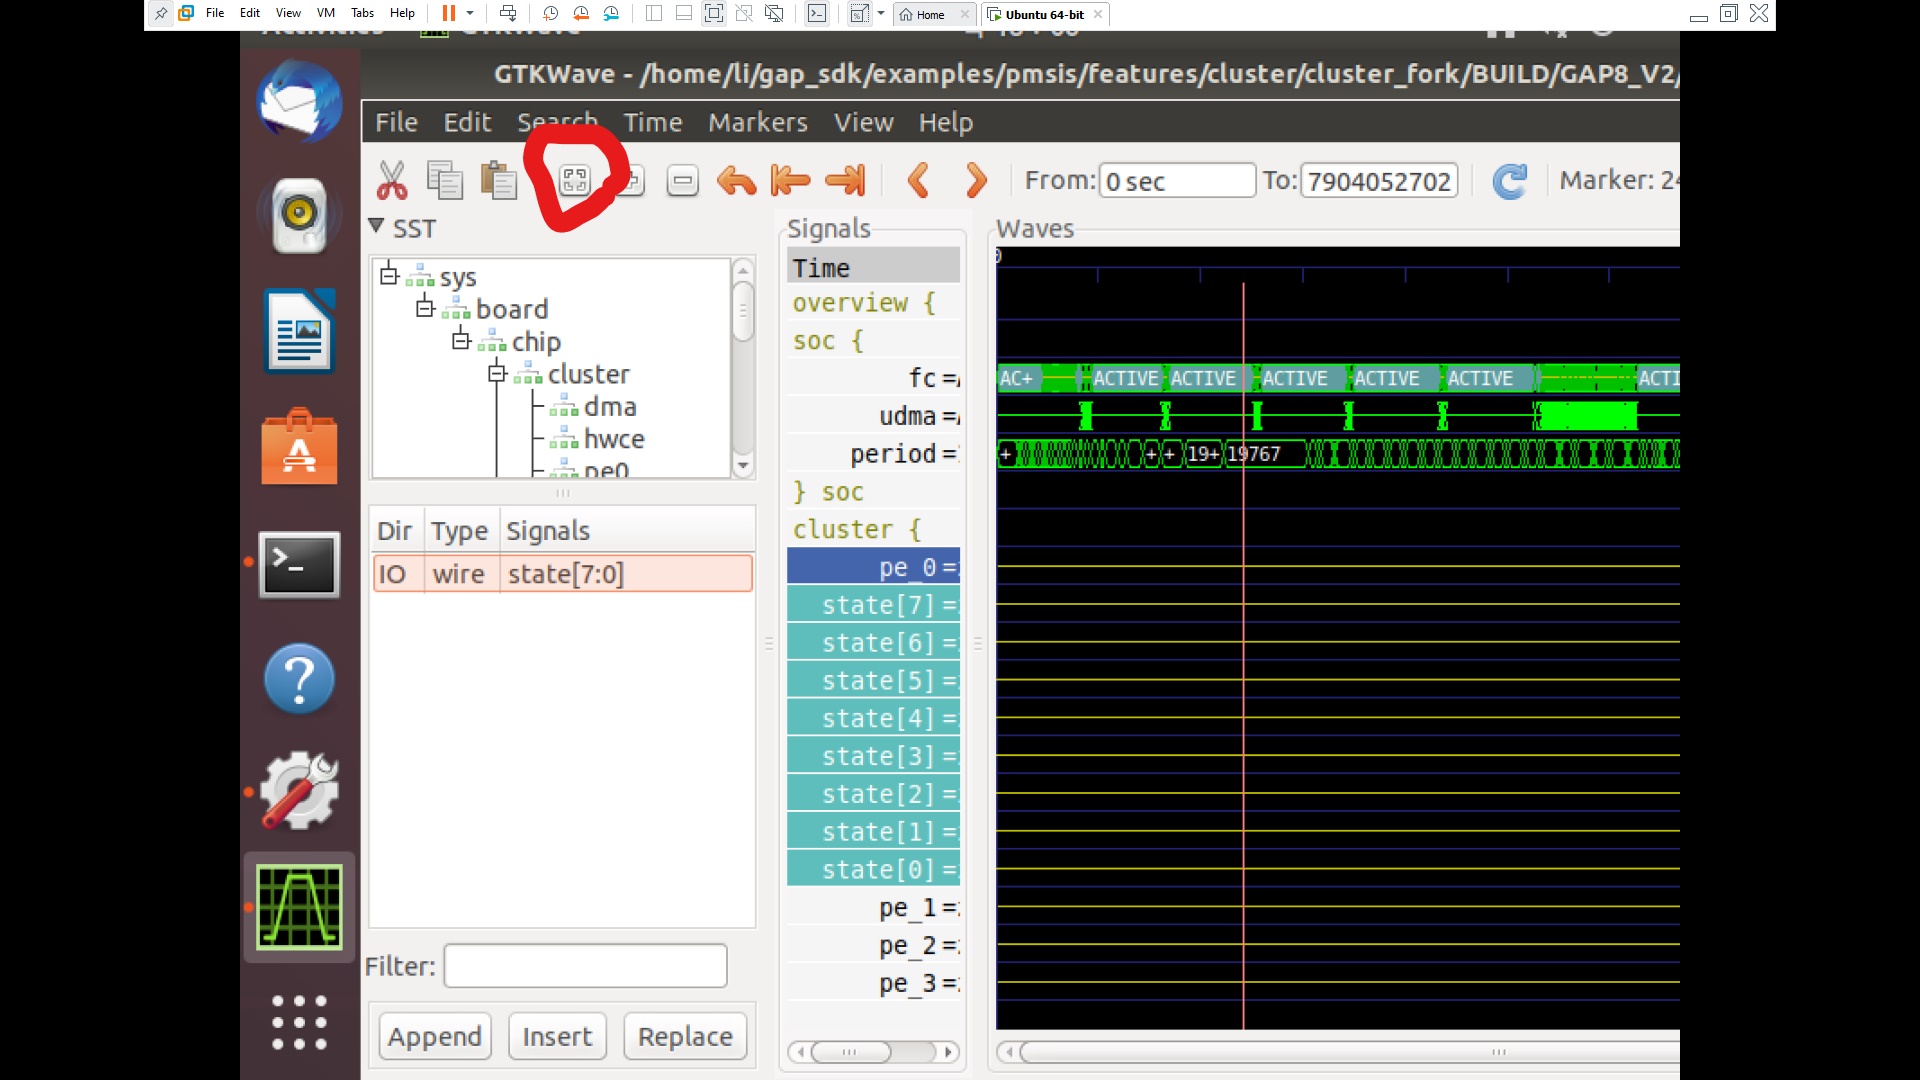Expand the board node in SST tree
The width and height of the screenshot is (1920, 1080).
pyautogui.click(x=425, y=309)
